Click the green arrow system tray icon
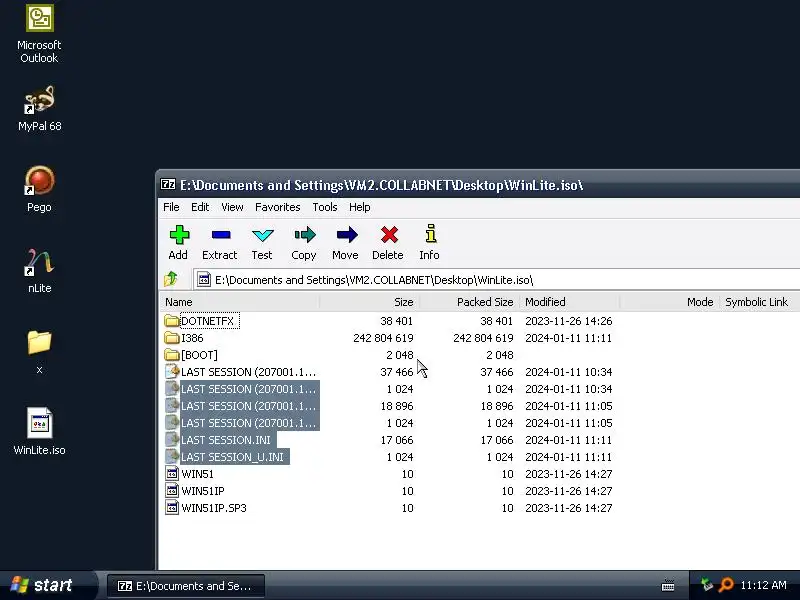Screen dimensions: 800x600 (x=707, y=585)
